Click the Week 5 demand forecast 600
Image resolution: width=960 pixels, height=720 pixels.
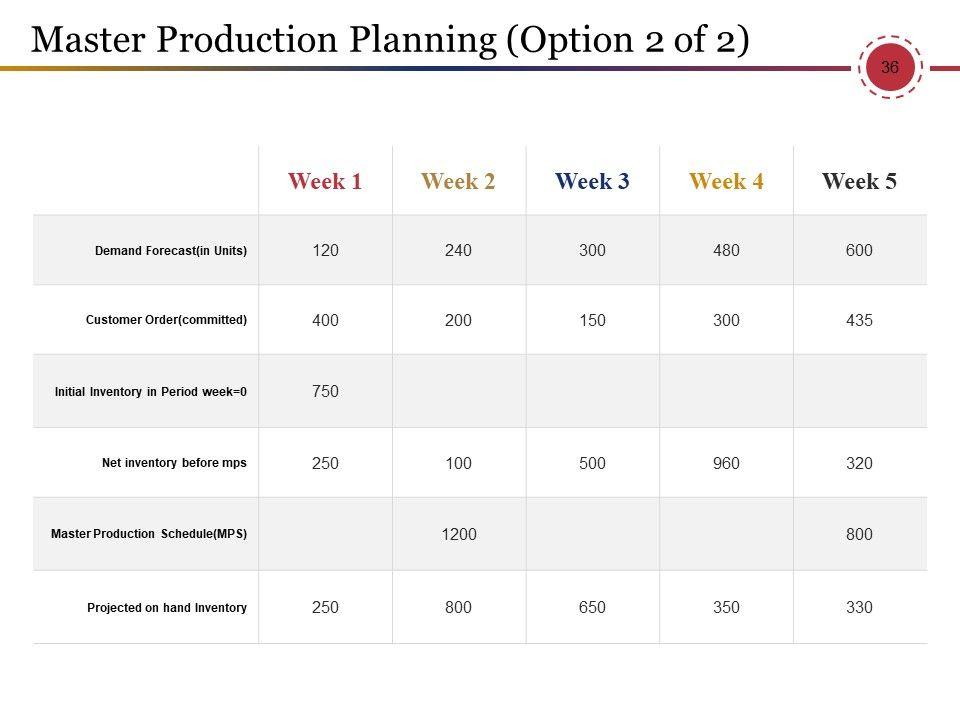click(x=859, y=251)
